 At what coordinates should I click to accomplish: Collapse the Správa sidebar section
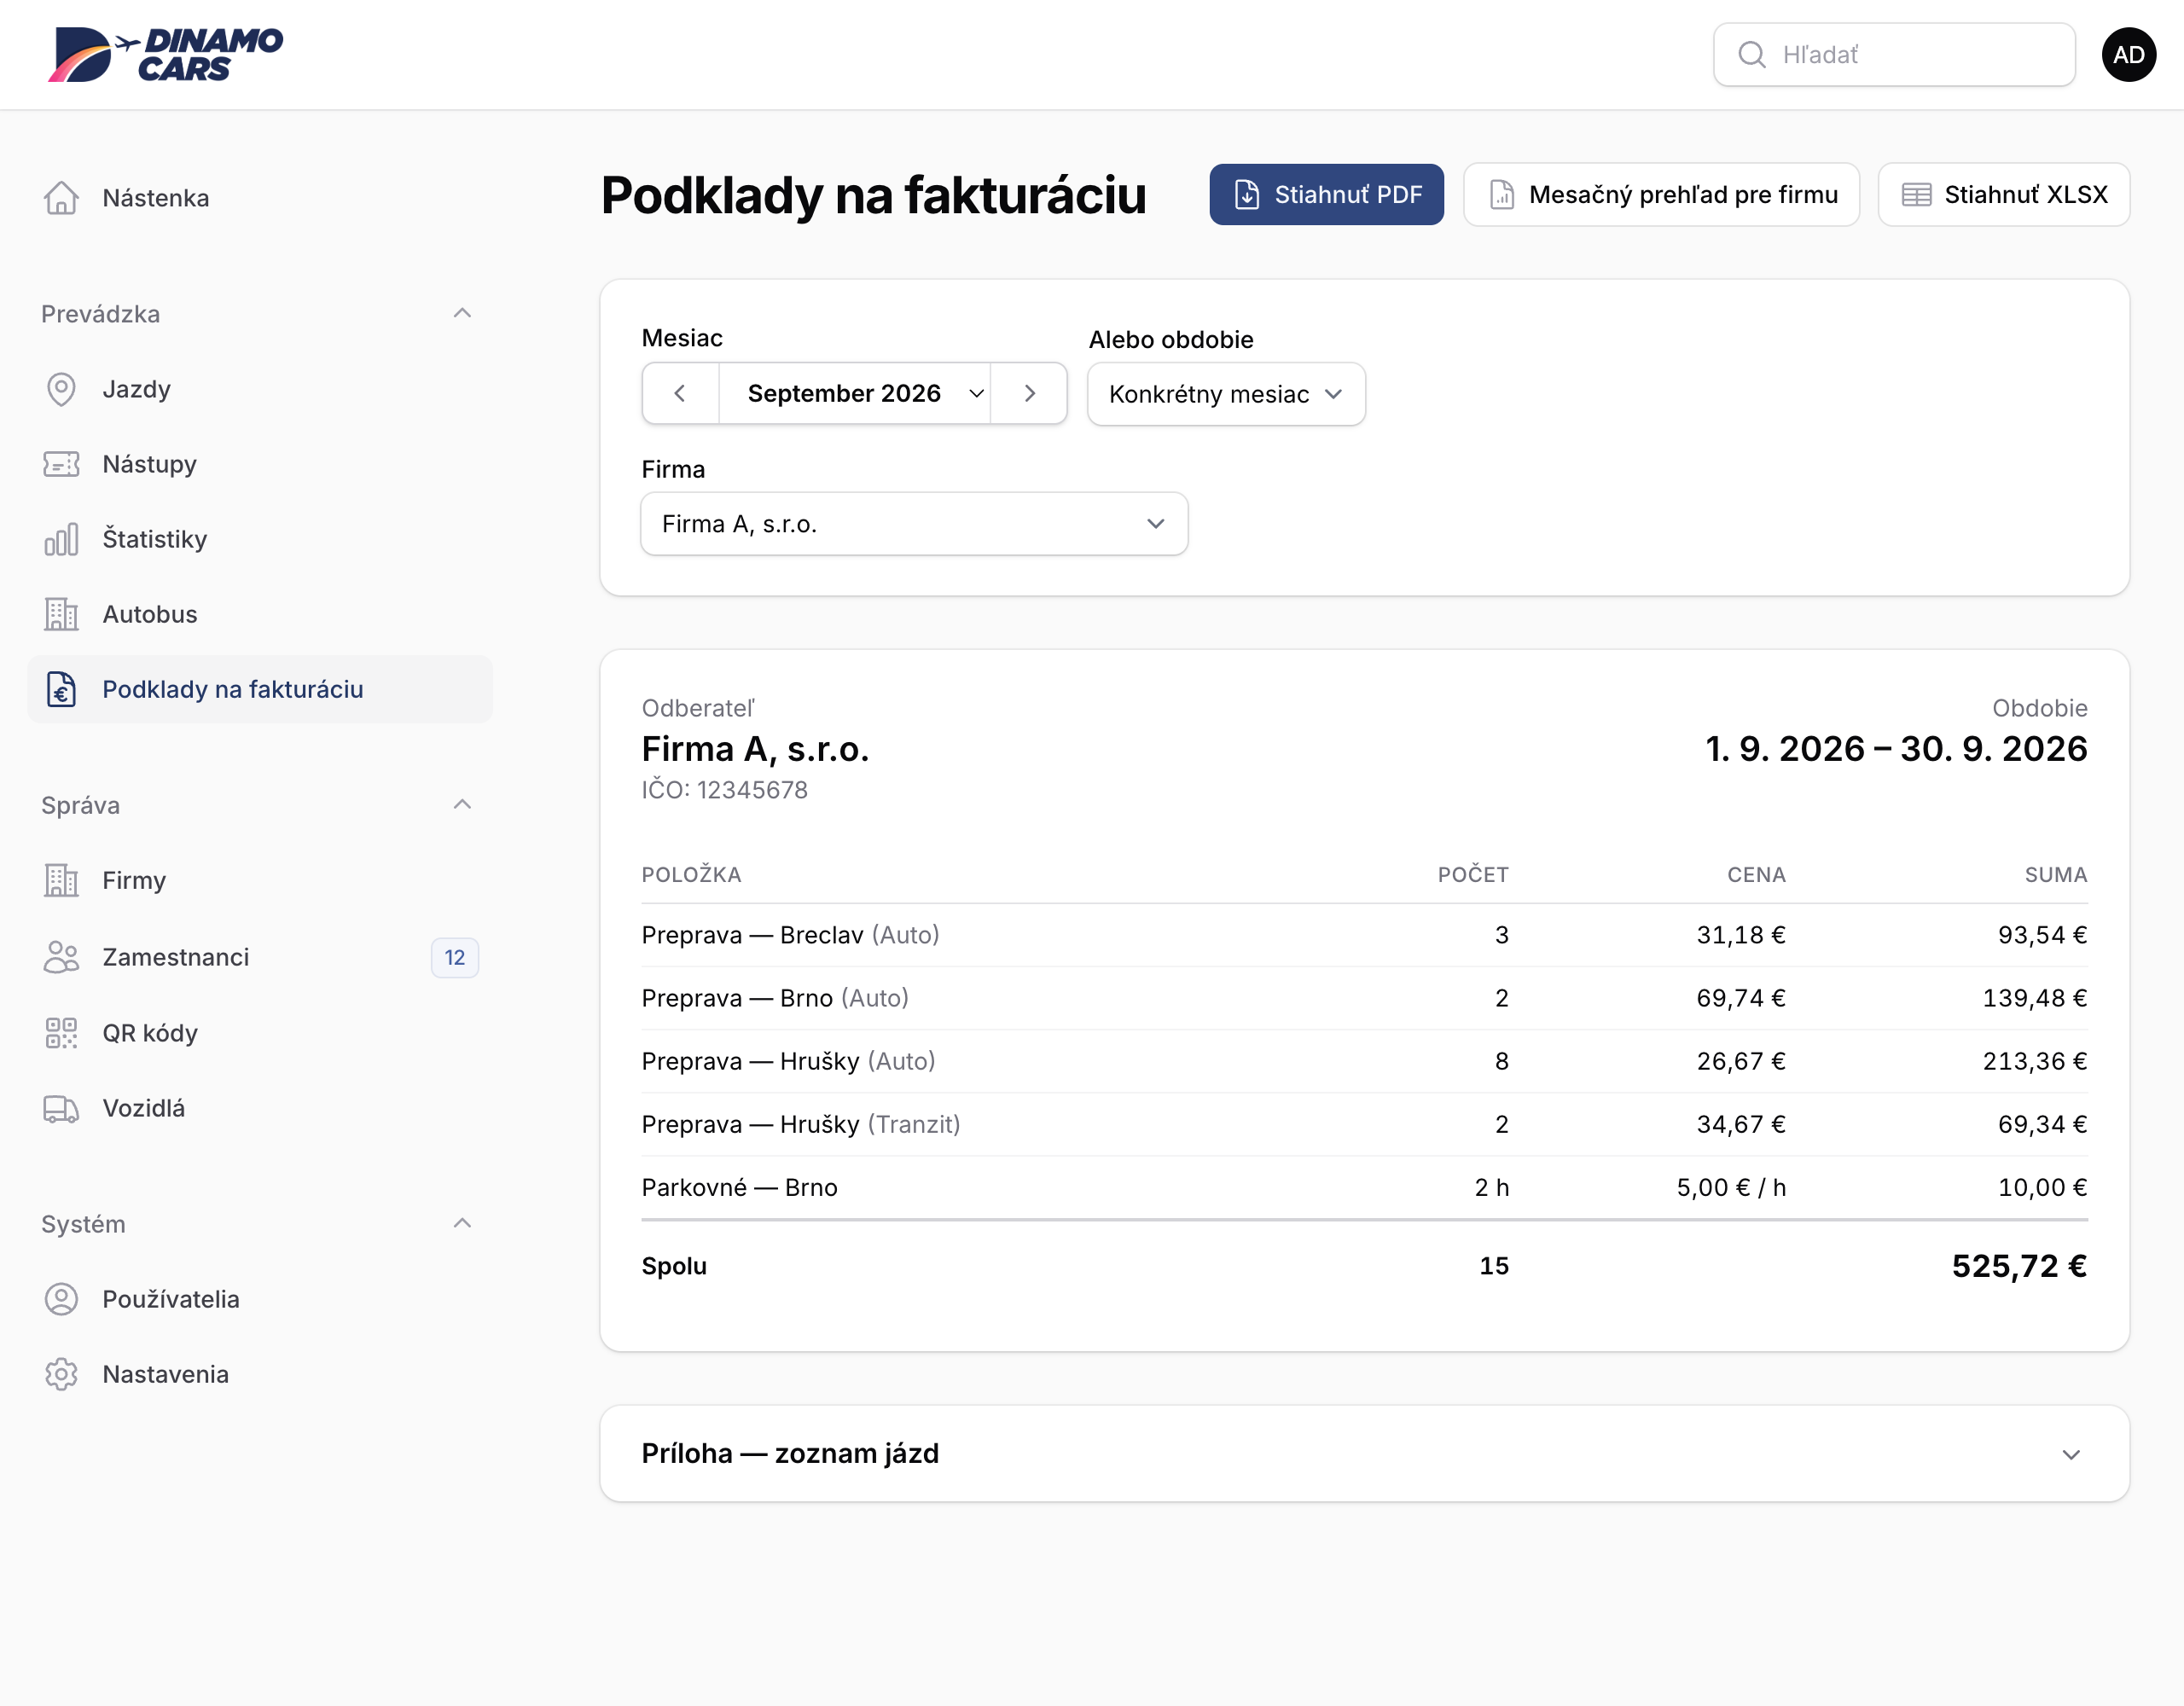(x=462, y=804)
